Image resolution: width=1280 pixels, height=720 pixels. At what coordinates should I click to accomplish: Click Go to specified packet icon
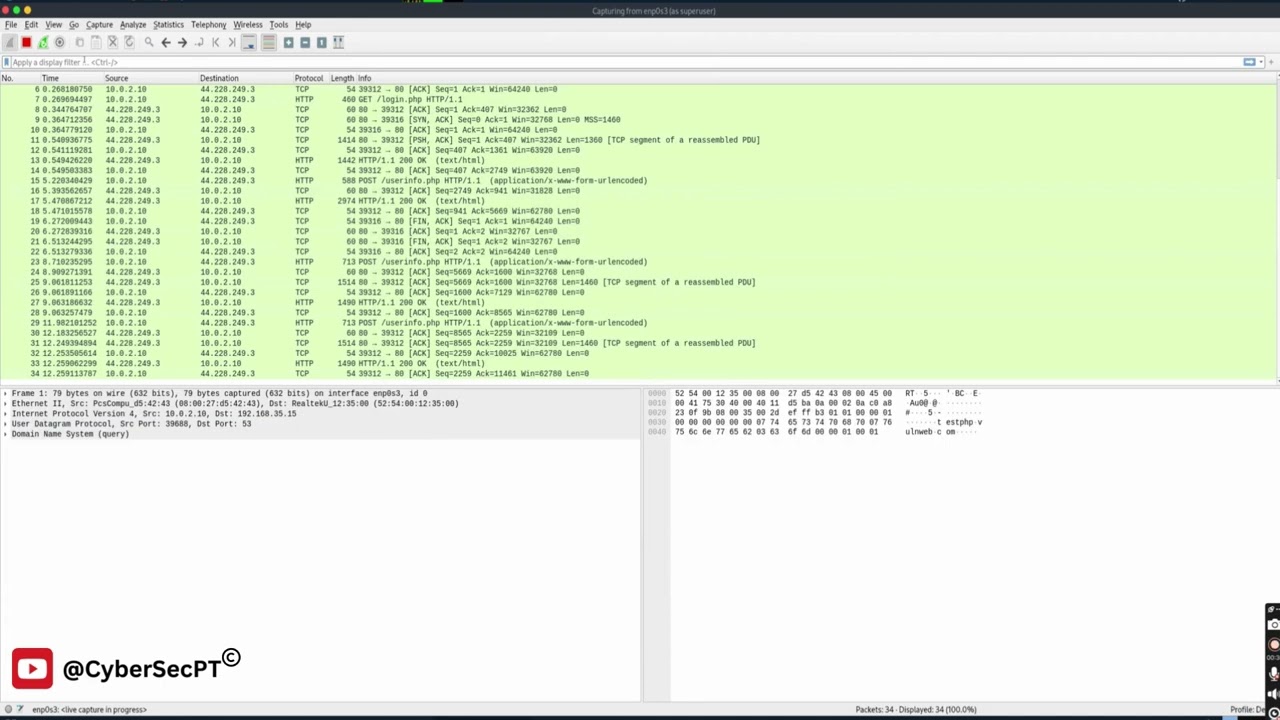coord(199,42)
